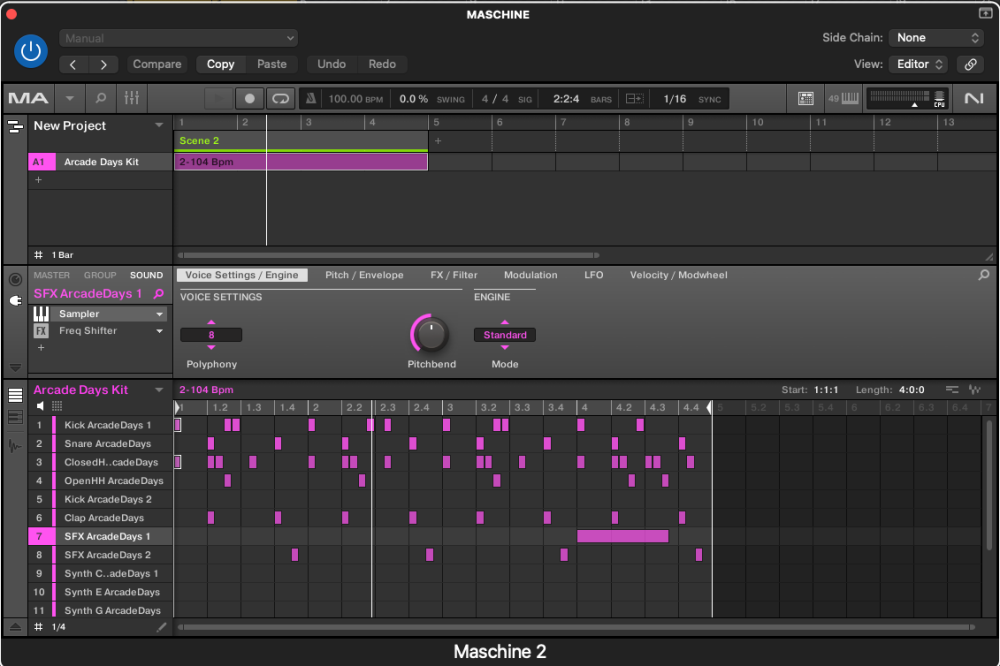Open the View Editor dropdown
The height and width of the screenshot is (666, 1000).
(x=918, y=64)
